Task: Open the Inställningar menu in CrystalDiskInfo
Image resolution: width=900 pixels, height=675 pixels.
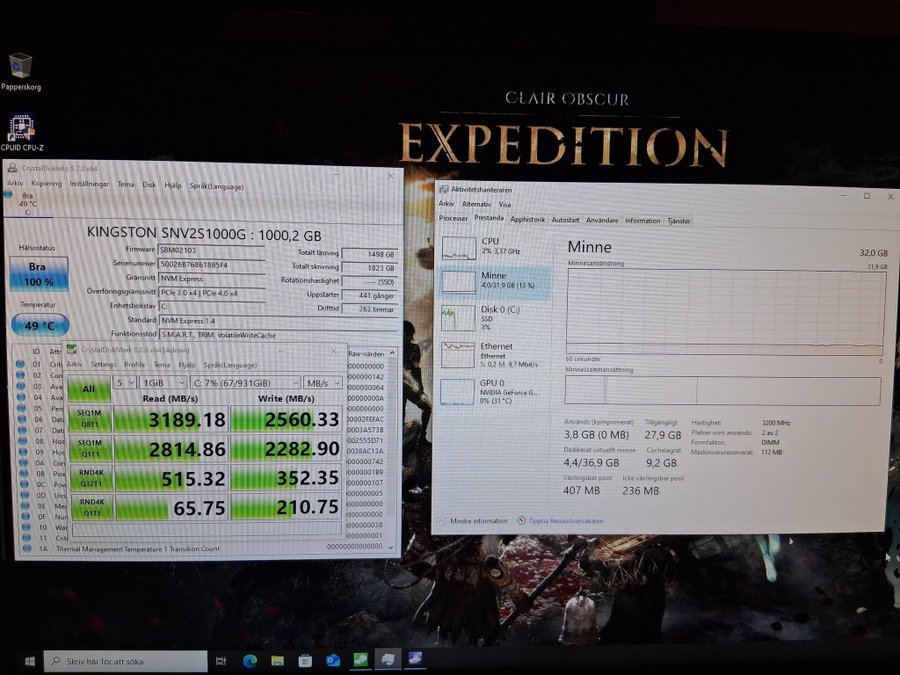Action: tap(89, 184)
